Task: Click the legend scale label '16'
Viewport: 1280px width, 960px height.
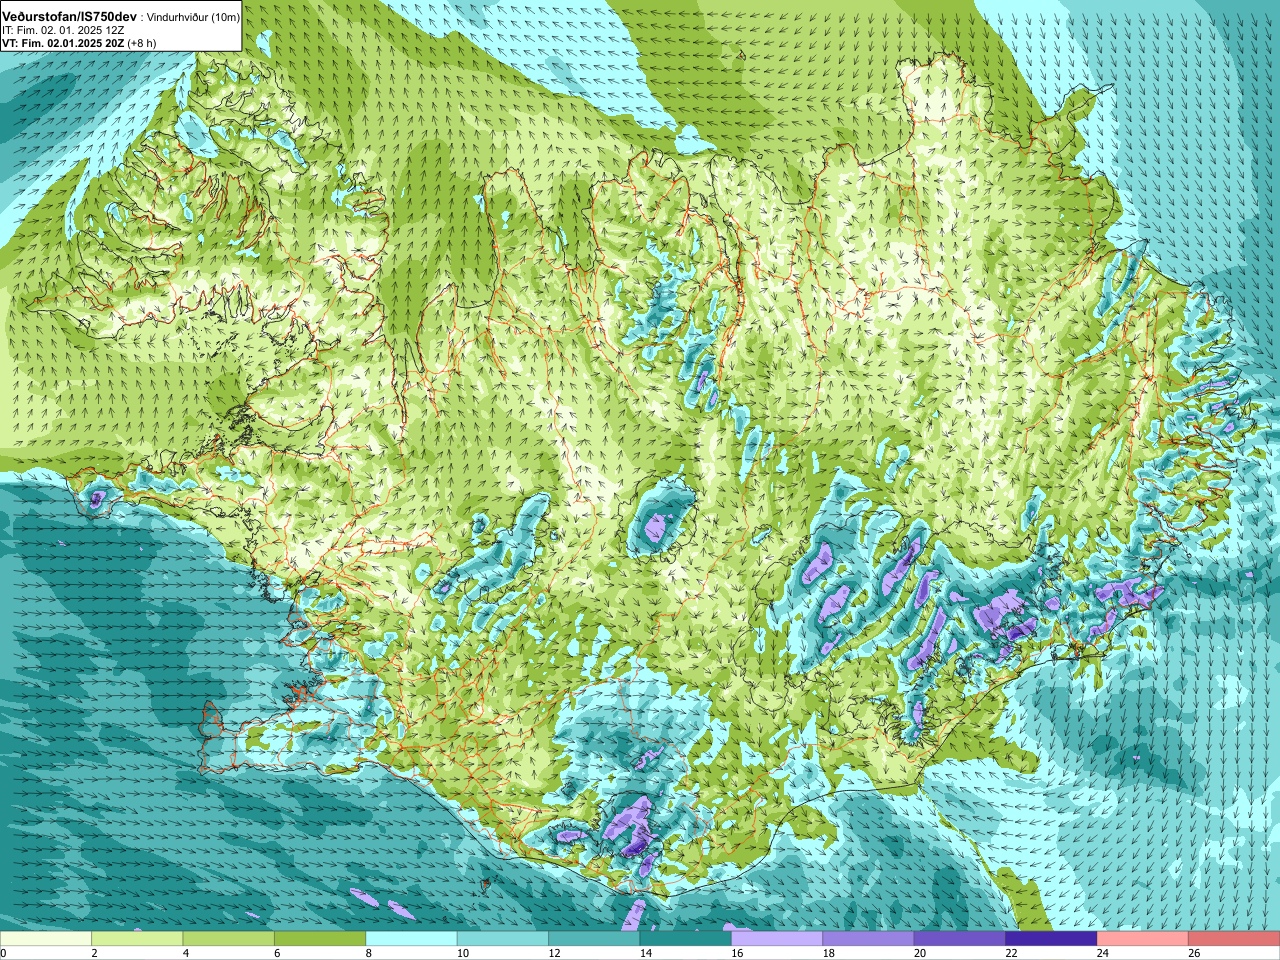Action: click(737, 953)
